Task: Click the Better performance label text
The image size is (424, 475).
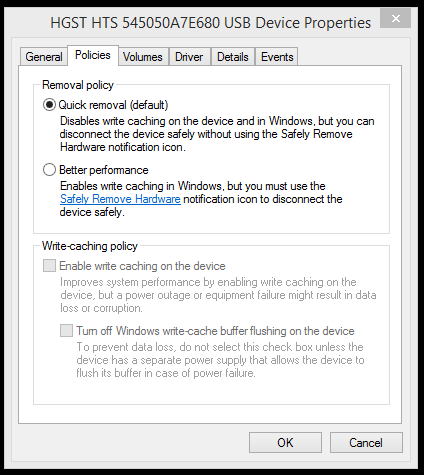Action: 104,170
